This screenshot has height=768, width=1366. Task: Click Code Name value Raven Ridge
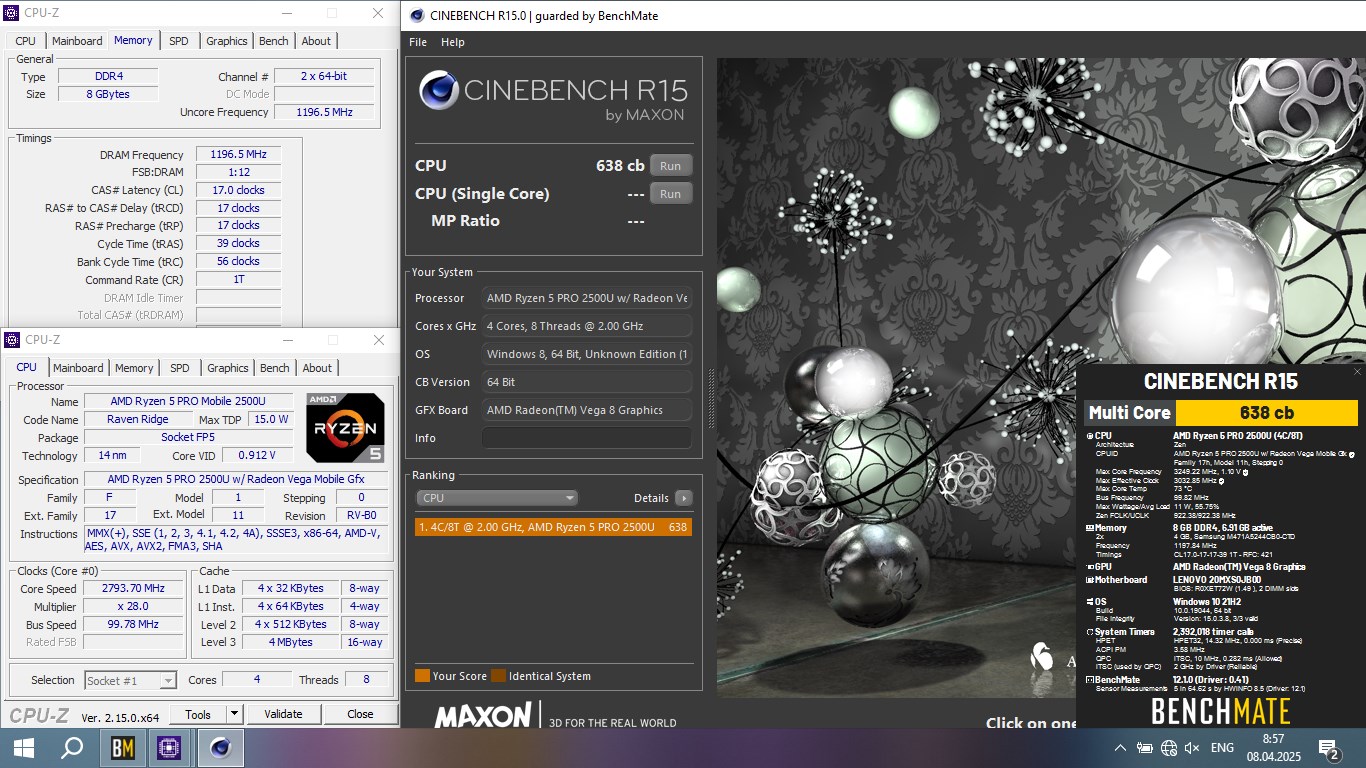(x=138, y=420)
